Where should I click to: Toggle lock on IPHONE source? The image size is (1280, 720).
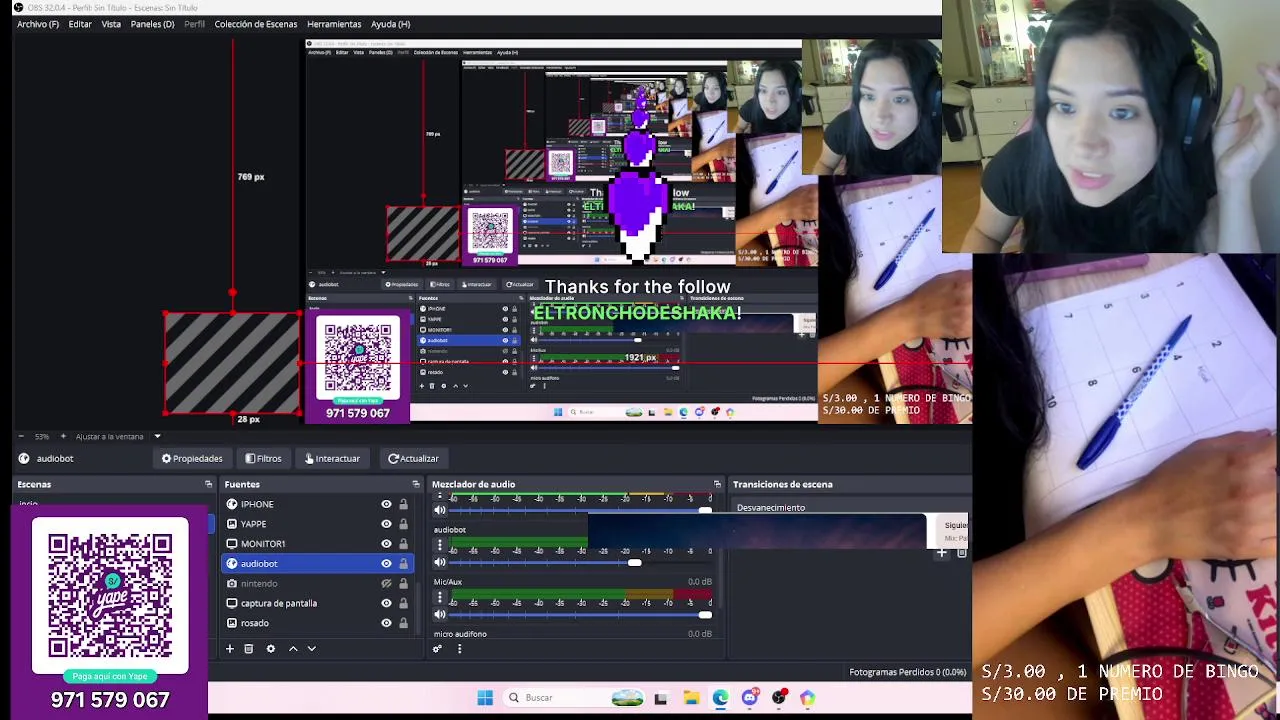tap(403, 504)
